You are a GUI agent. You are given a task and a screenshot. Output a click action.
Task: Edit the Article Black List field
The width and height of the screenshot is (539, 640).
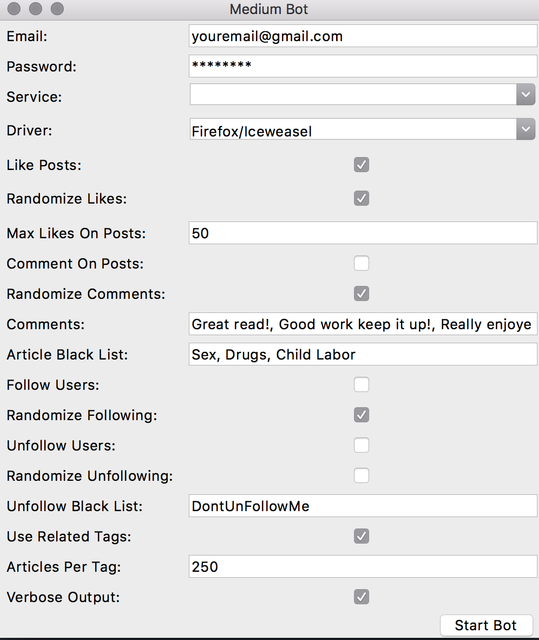363,354
